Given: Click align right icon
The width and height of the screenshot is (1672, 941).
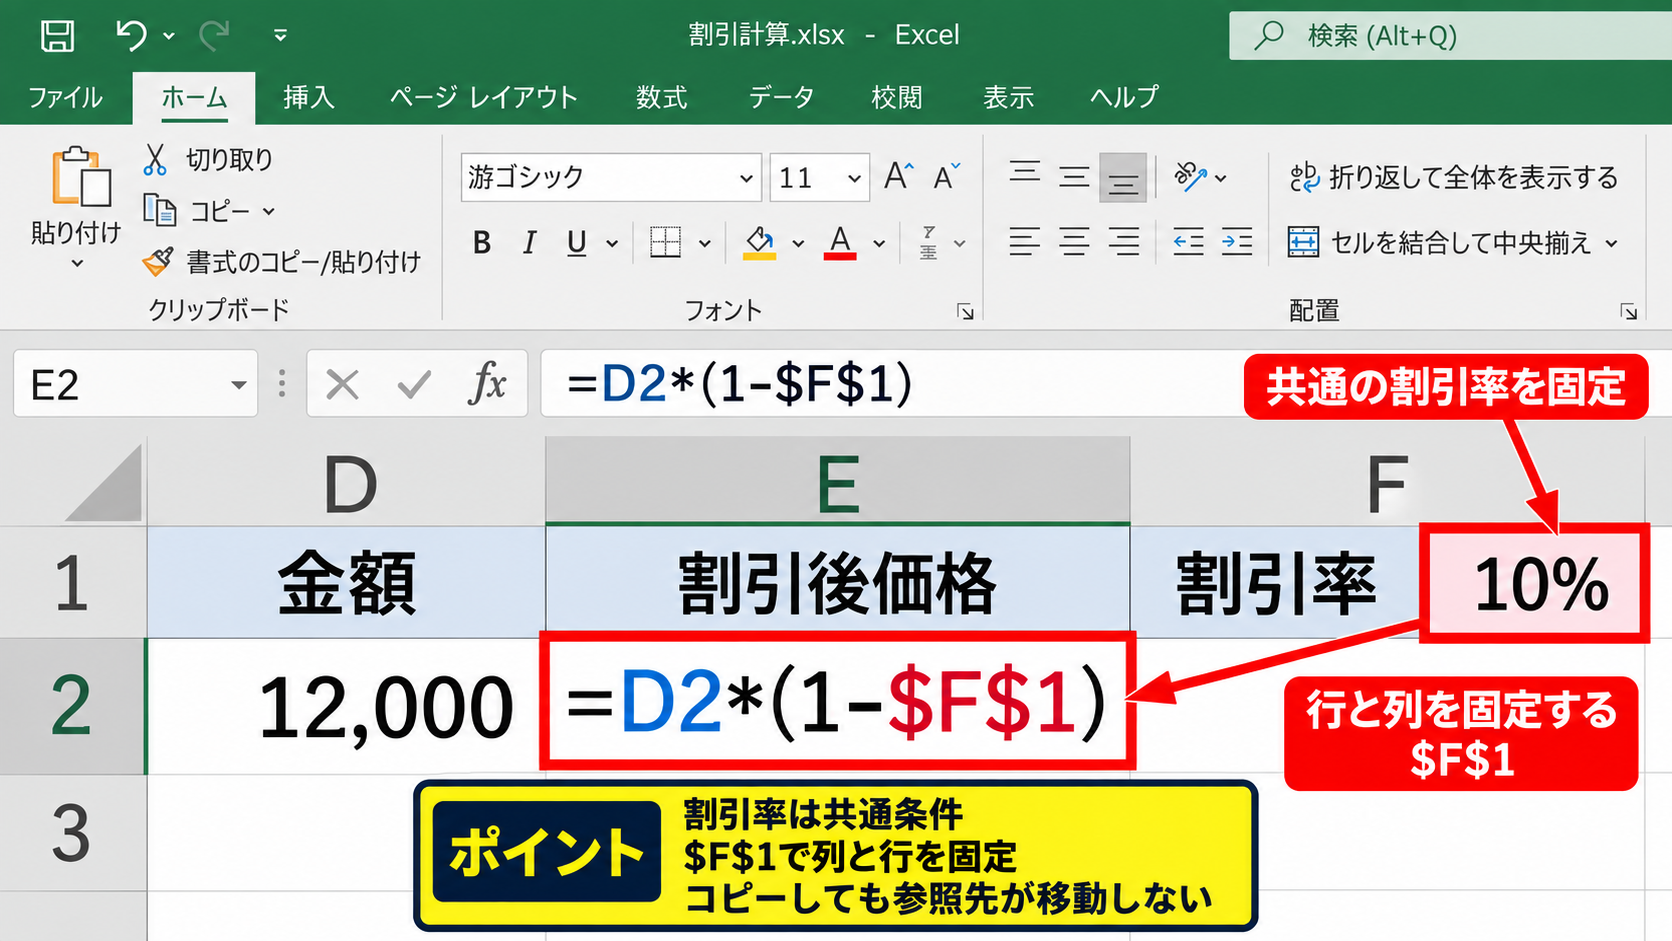Looking at the screenshot, I should click(x=1123, y=242).
